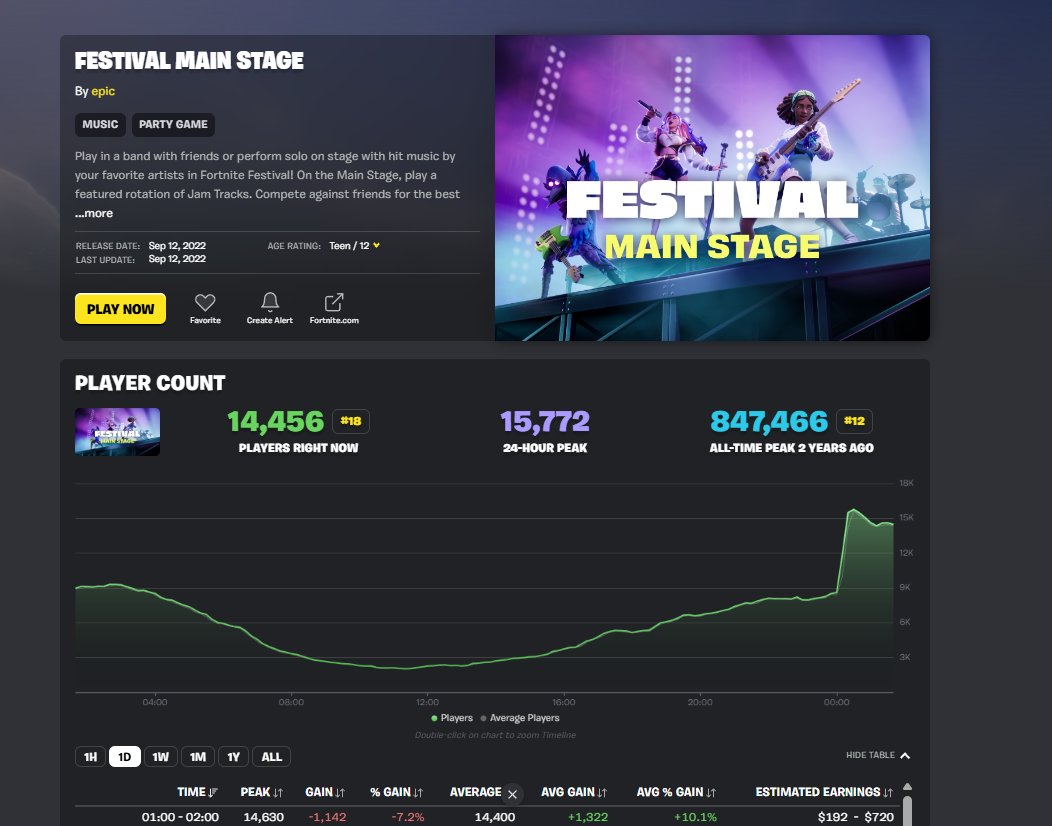Sort the table by the AVG GAIN column
This screenshot has width=1052, height=826.
(x=574, y=792)
